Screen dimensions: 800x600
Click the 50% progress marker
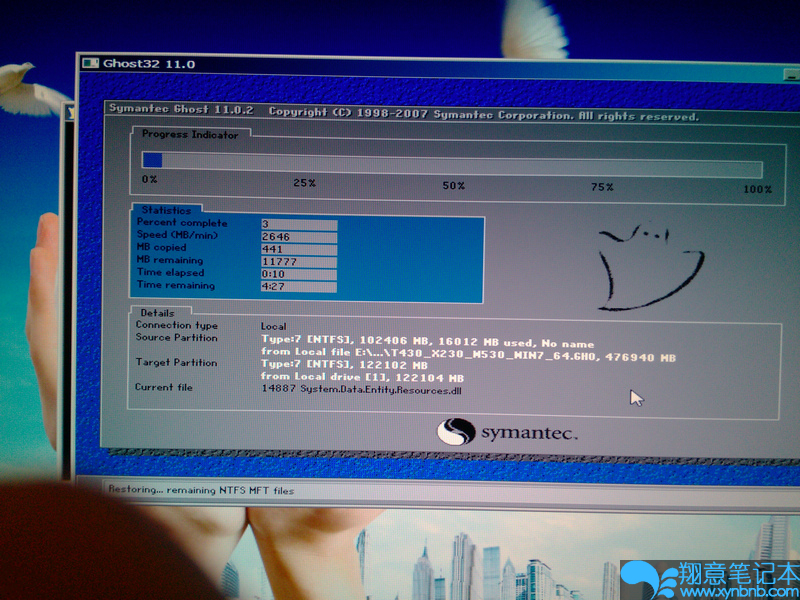click(454, 185)
